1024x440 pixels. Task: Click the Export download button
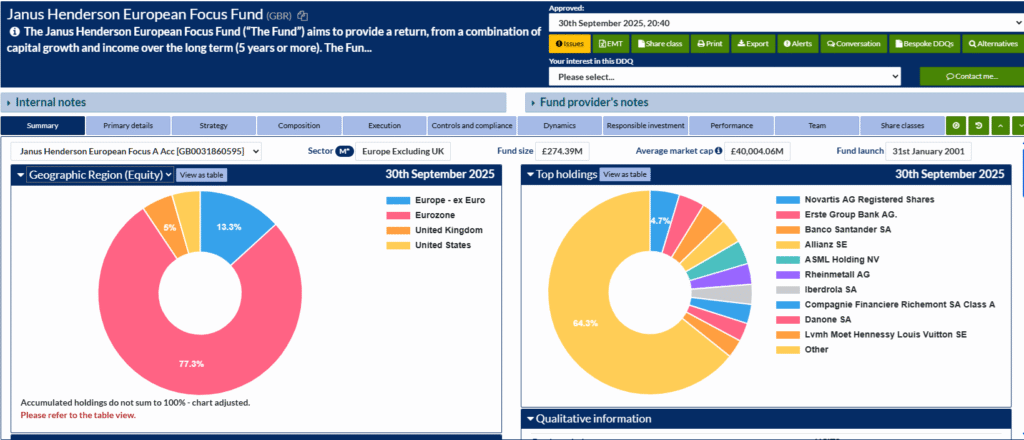[x=753, y=44]
